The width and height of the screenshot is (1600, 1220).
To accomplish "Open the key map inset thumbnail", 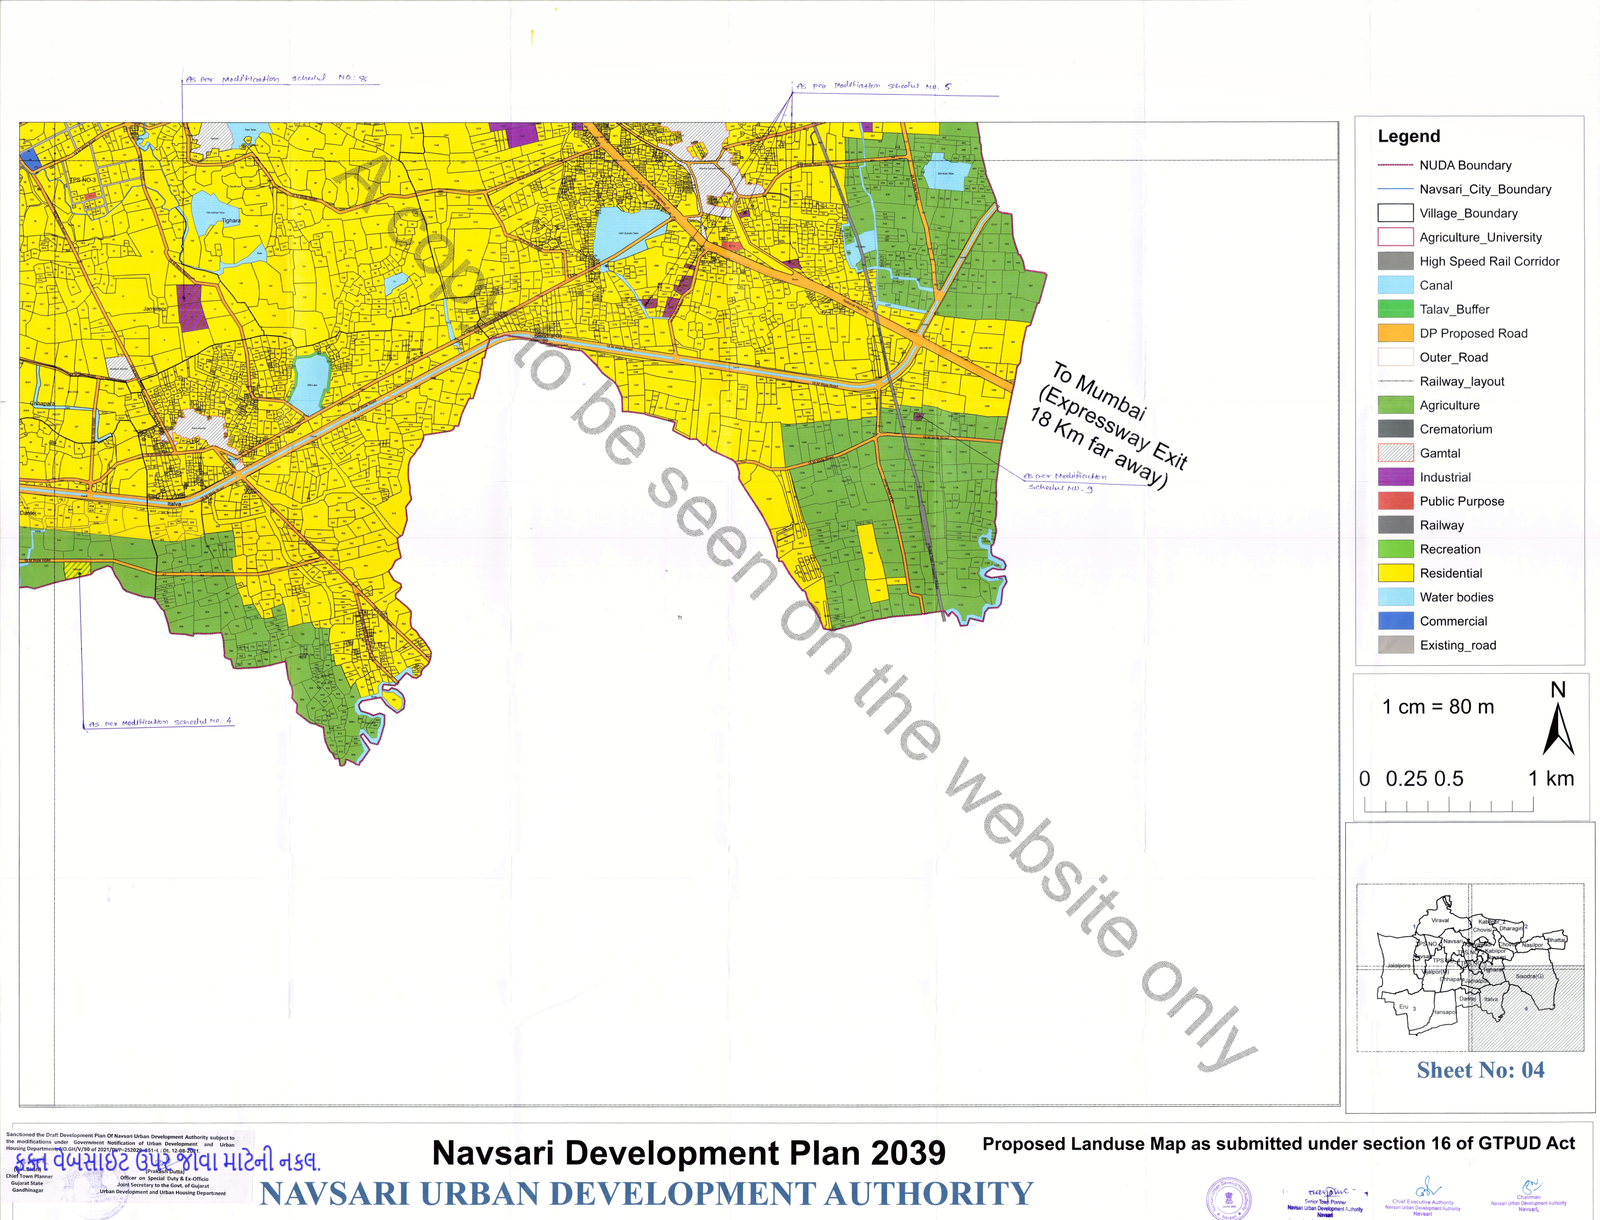I will click(x=1470, y=967).
